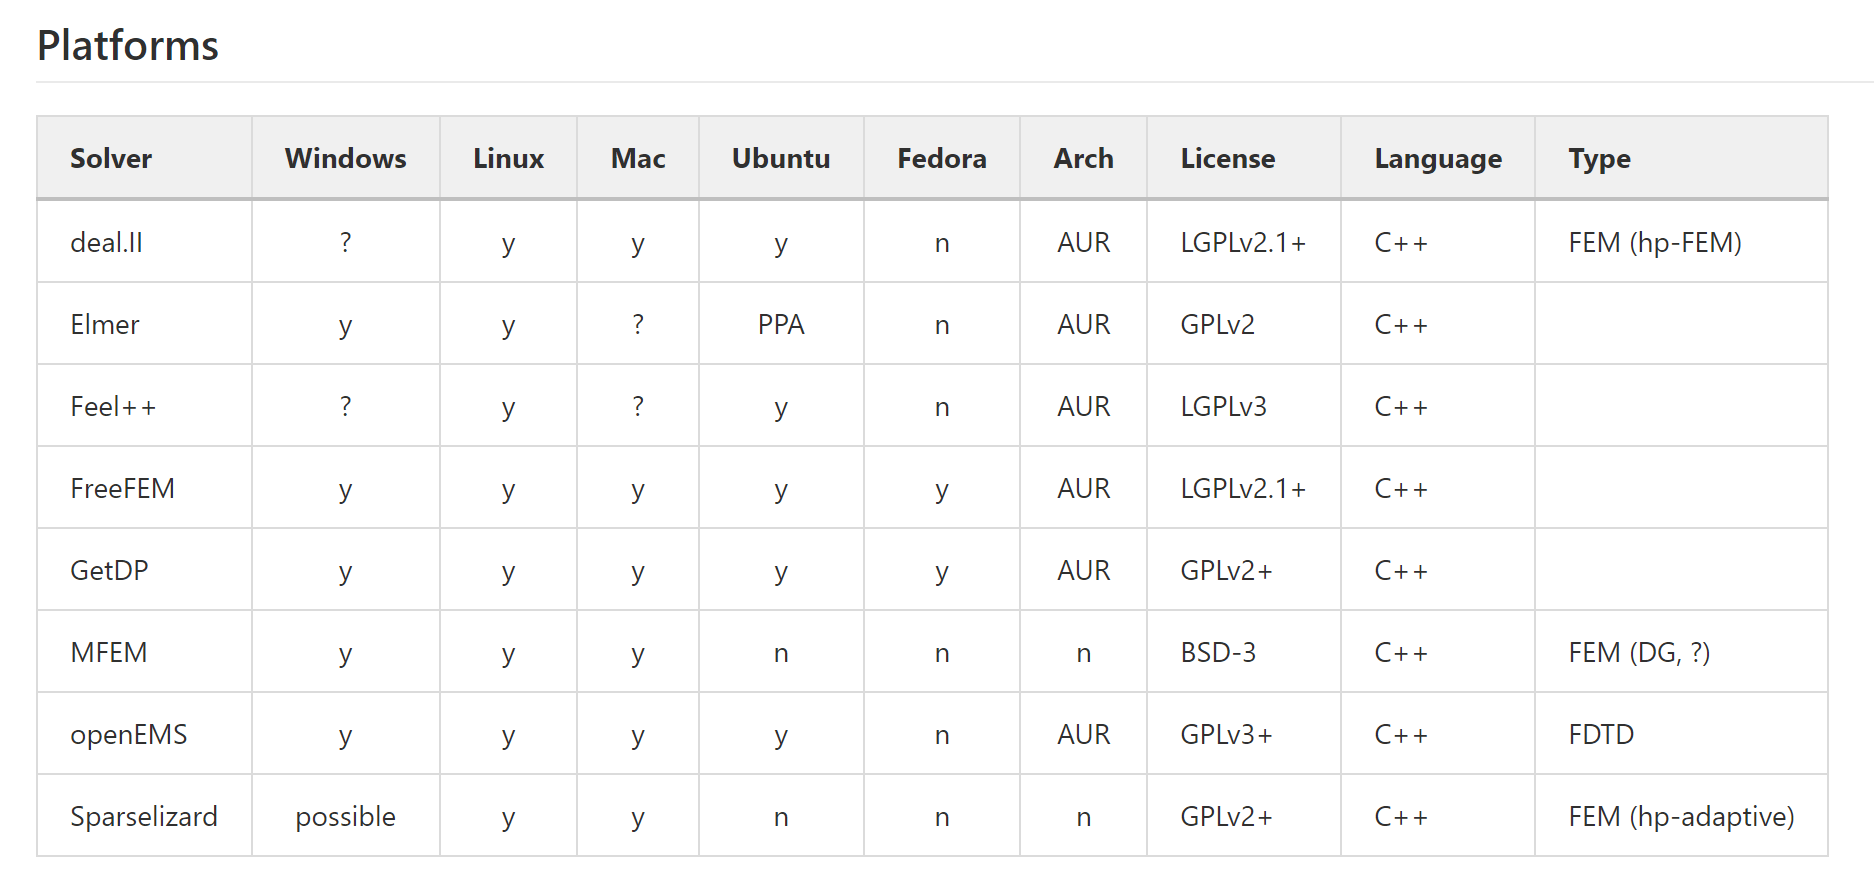
Task: Click the Fedora 'n' cell for deal.II
Action: click(x=942, y=244)
